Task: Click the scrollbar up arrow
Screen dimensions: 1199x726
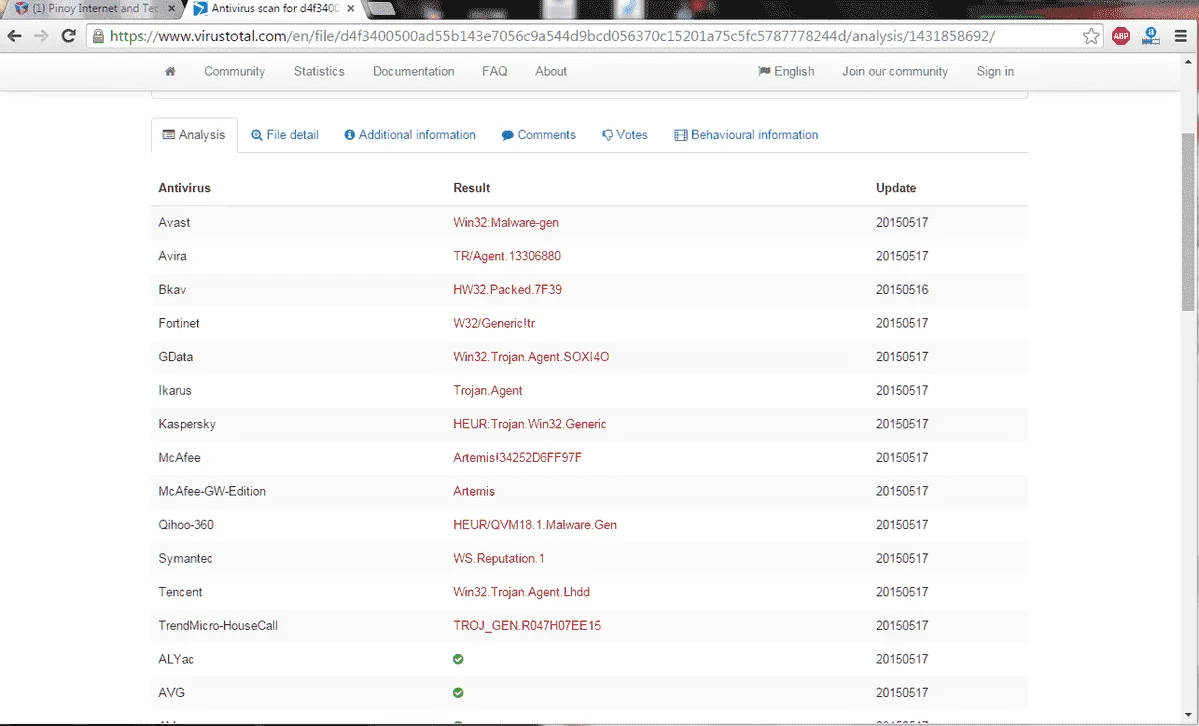Action: pyautogui.click(x=1188, y=60)
